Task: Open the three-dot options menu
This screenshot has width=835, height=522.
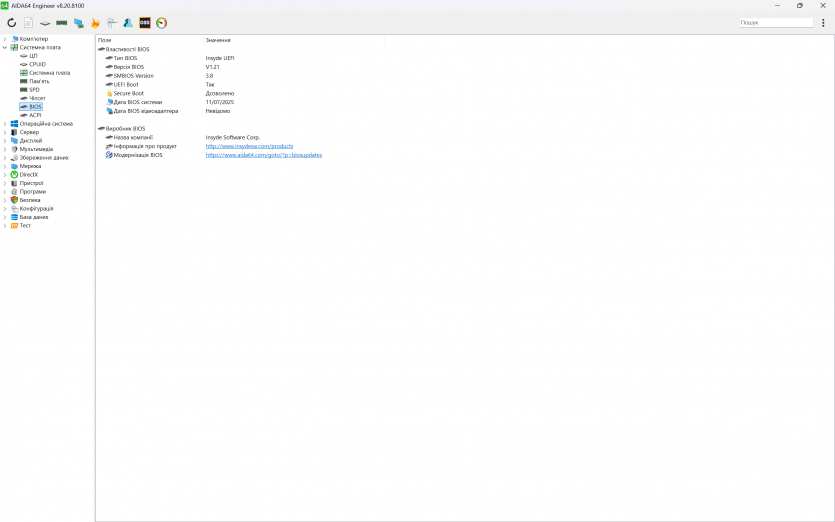Action: (x=823, y=23)
